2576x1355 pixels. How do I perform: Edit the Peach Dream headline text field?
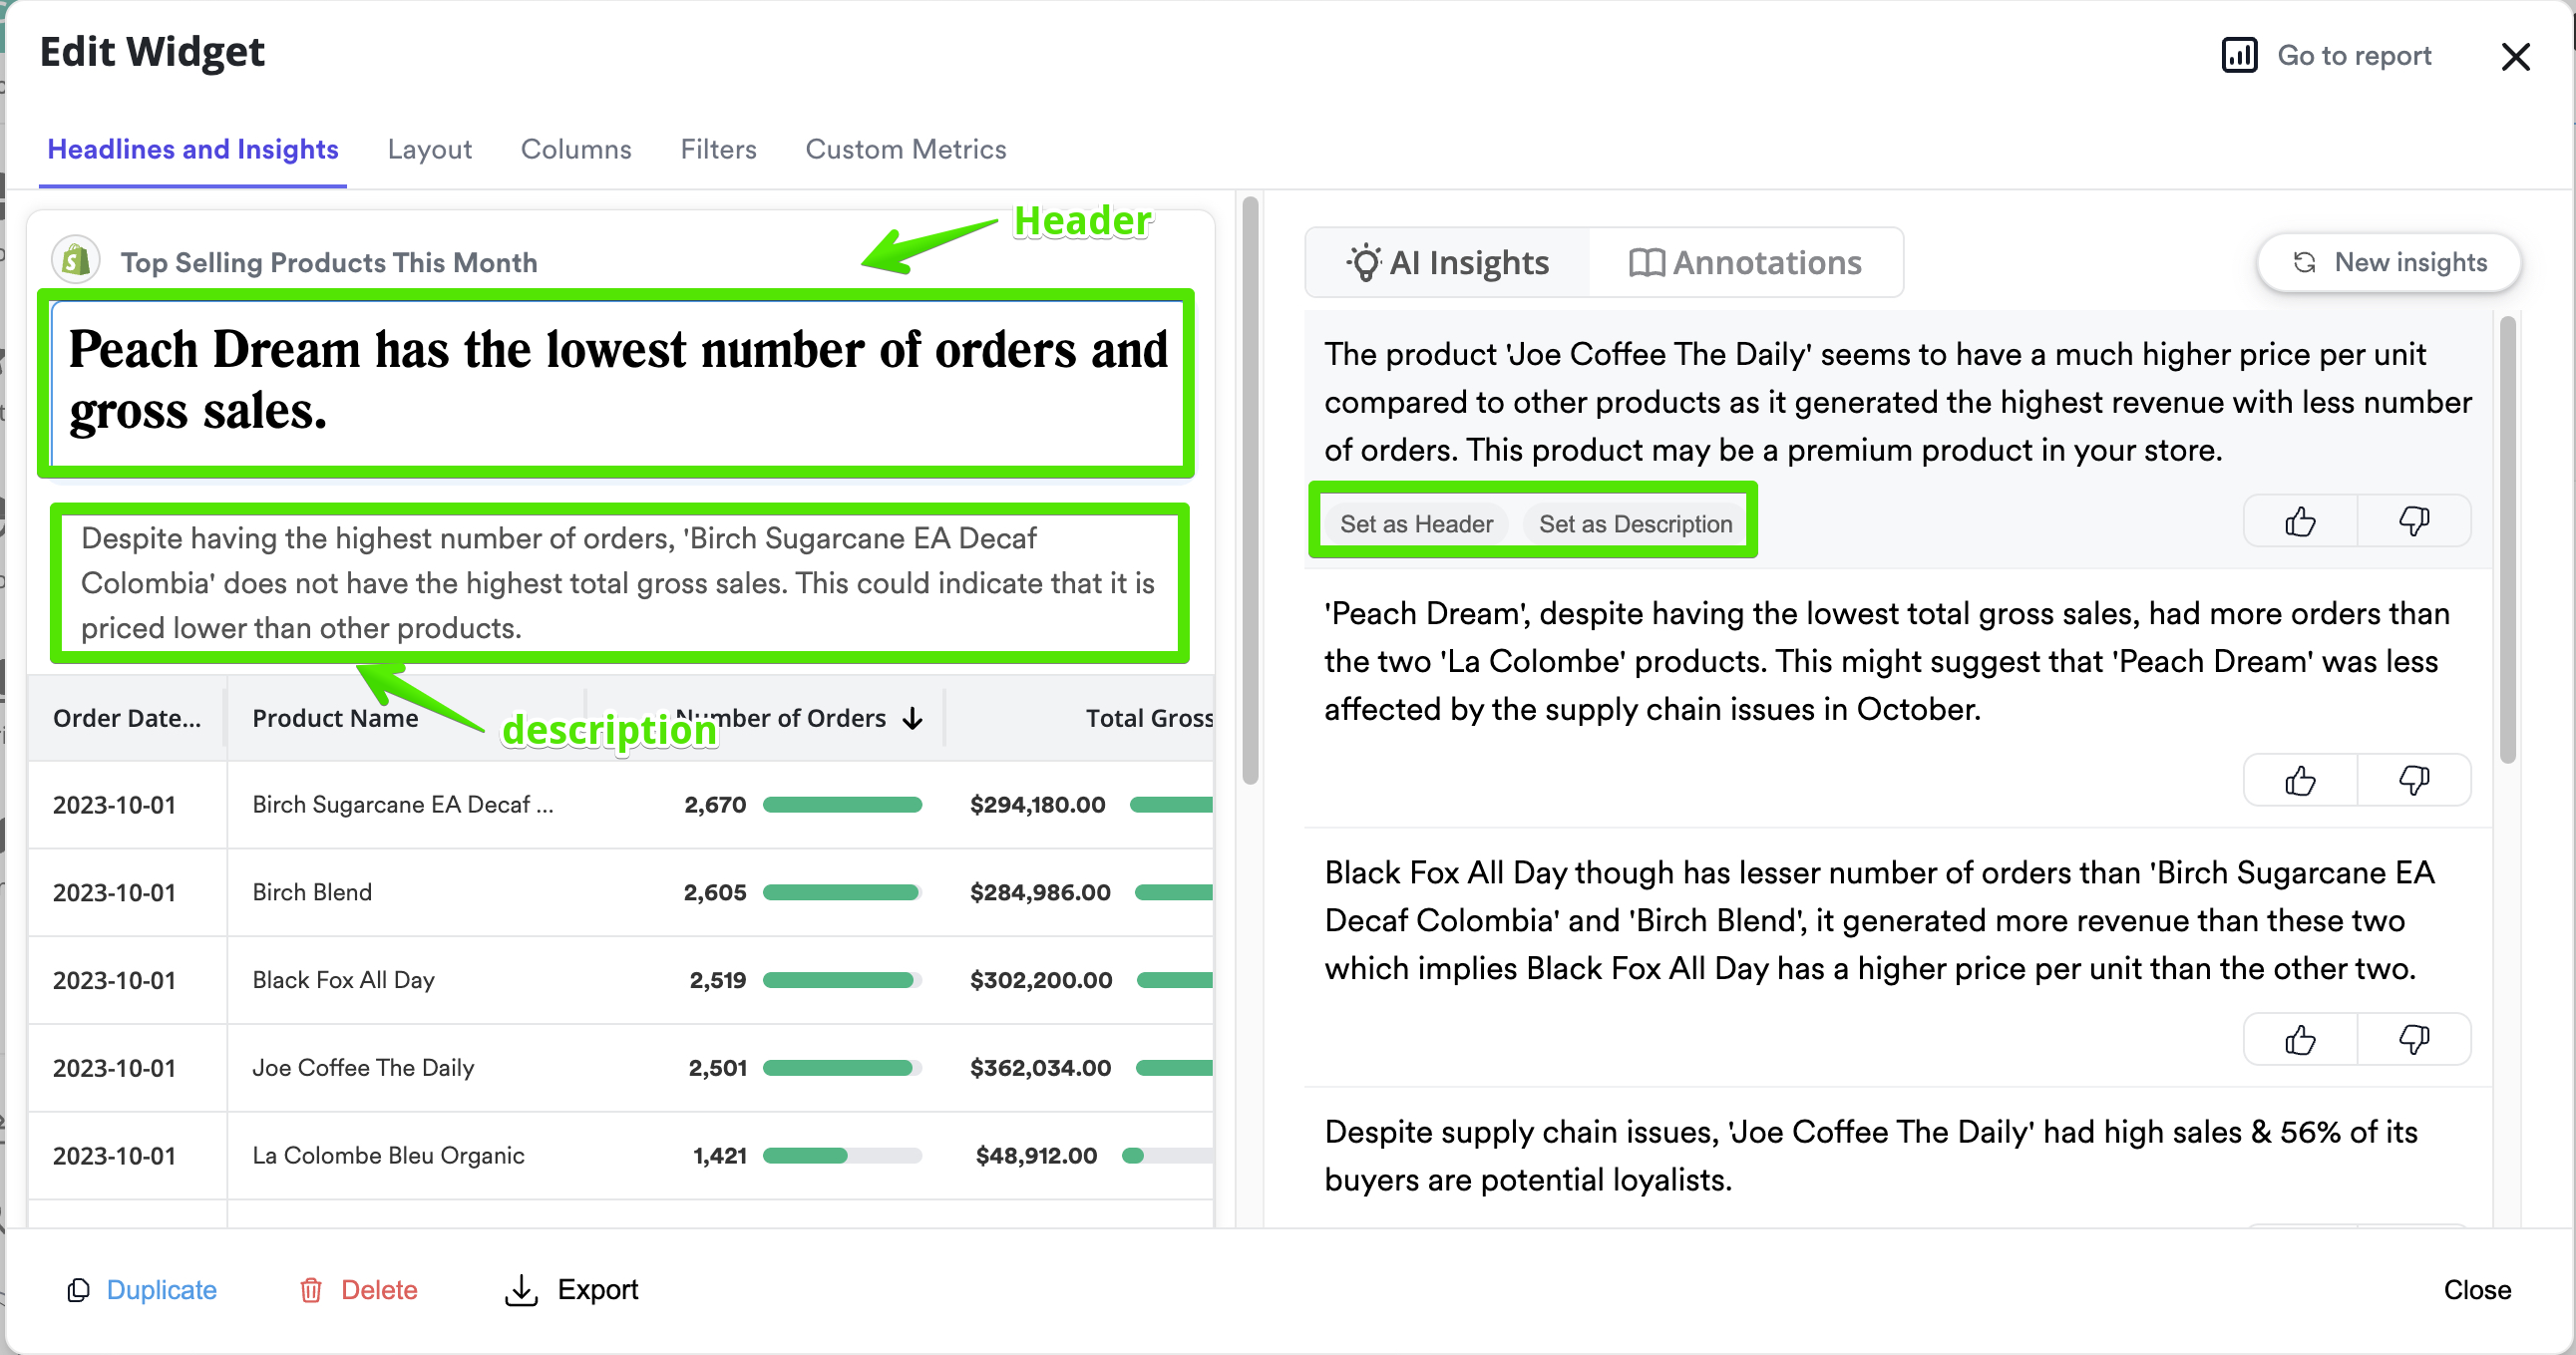coord(616,380)
